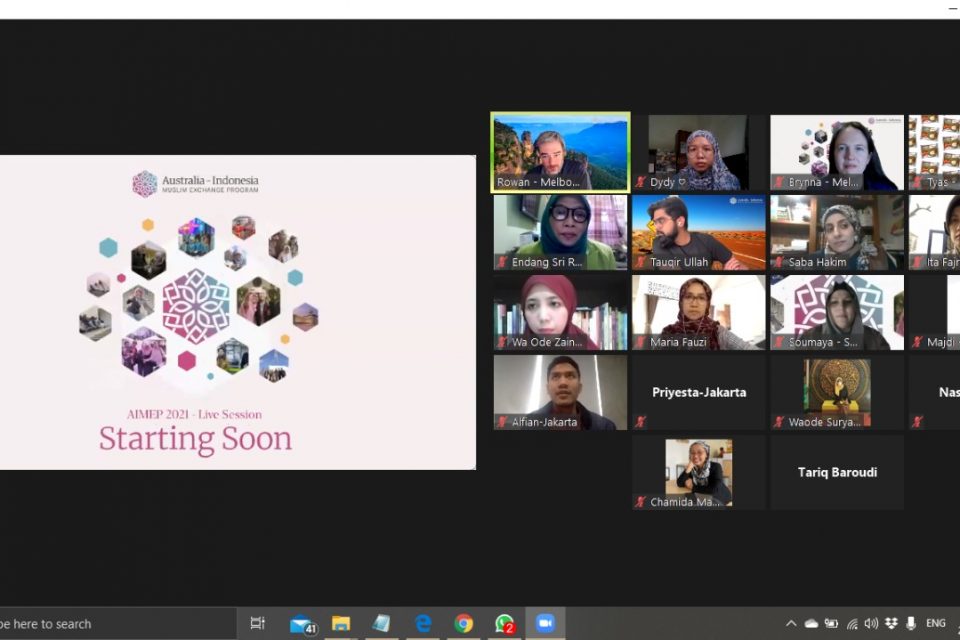Open WhatsApp from the taskbar
960x640 pixels.
[x=505, y=623]
